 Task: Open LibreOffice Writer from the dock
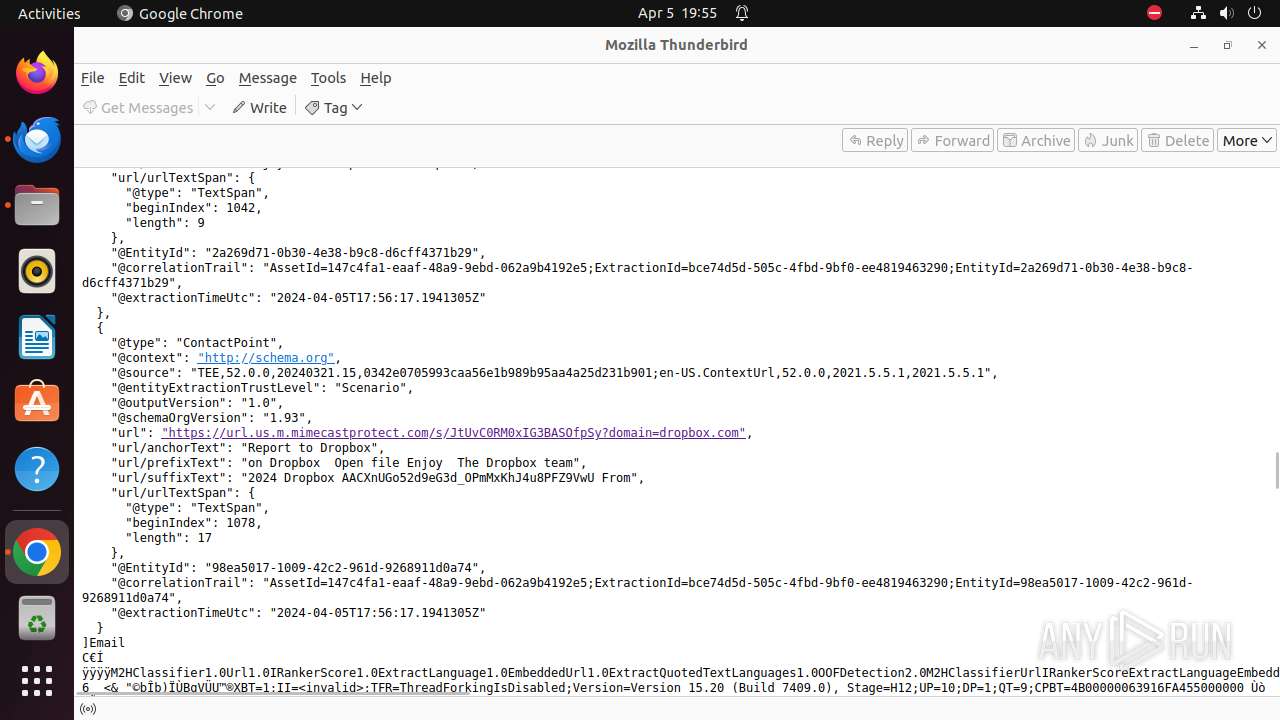(x=37, y=337)
